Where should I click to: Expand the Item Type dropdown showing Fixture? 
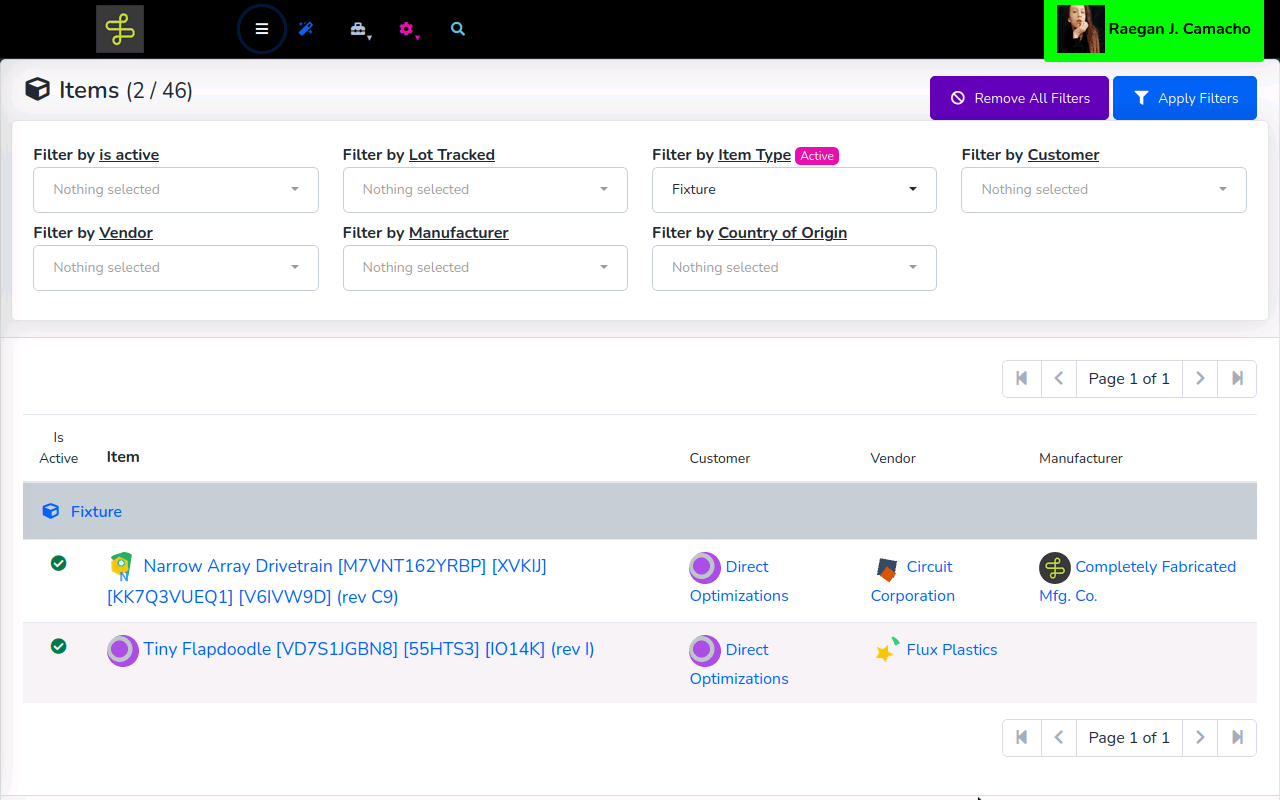point(794,190)
